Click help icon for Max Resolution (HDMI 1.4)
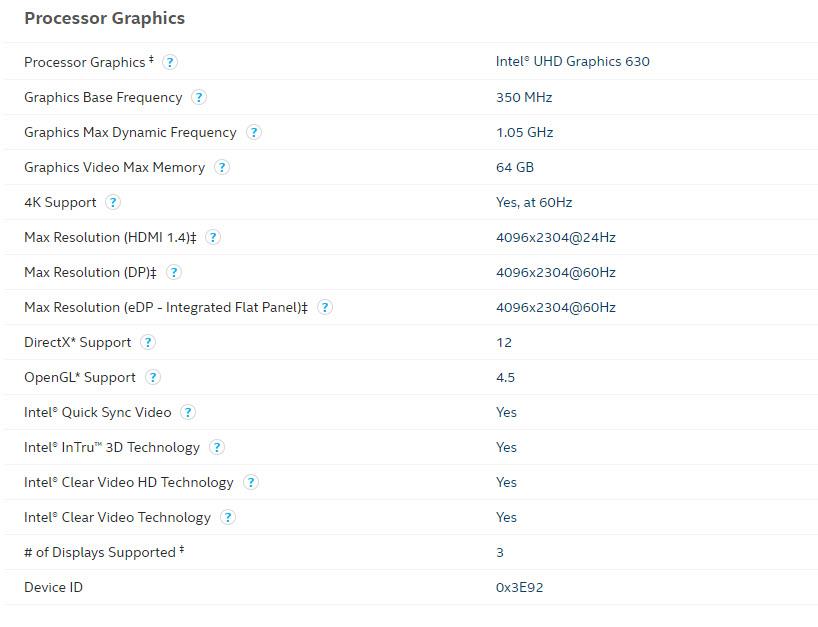 coord(213,237)
